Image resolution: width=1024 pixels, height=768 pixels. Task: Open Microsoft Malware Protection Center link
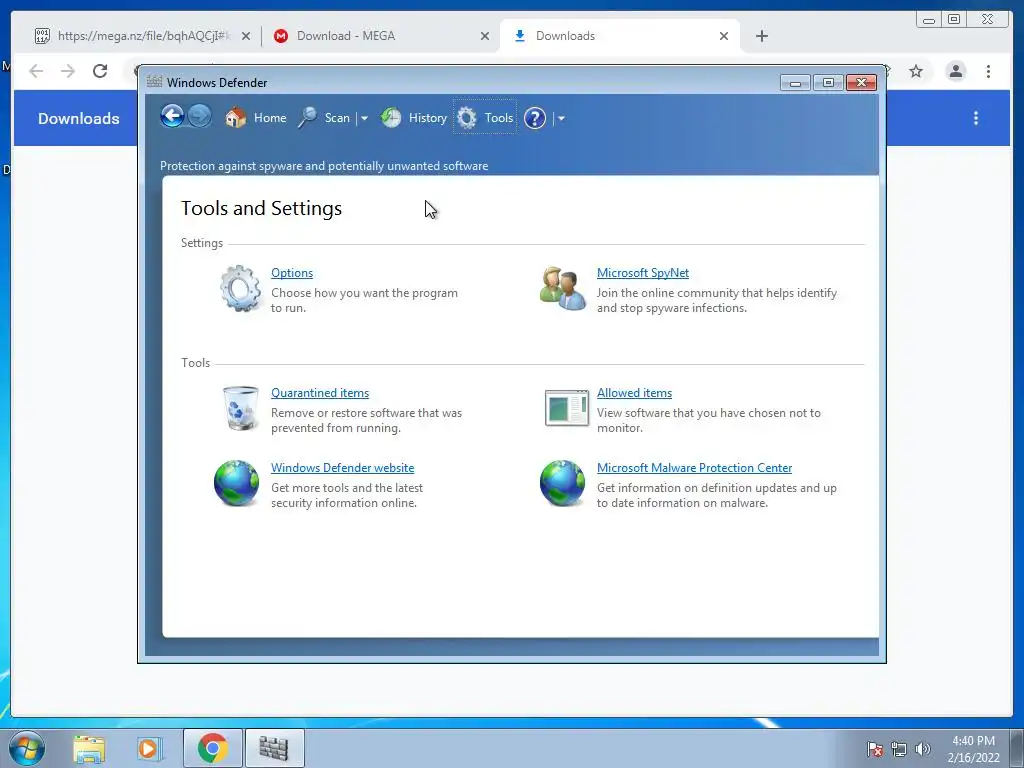(694, 468)
